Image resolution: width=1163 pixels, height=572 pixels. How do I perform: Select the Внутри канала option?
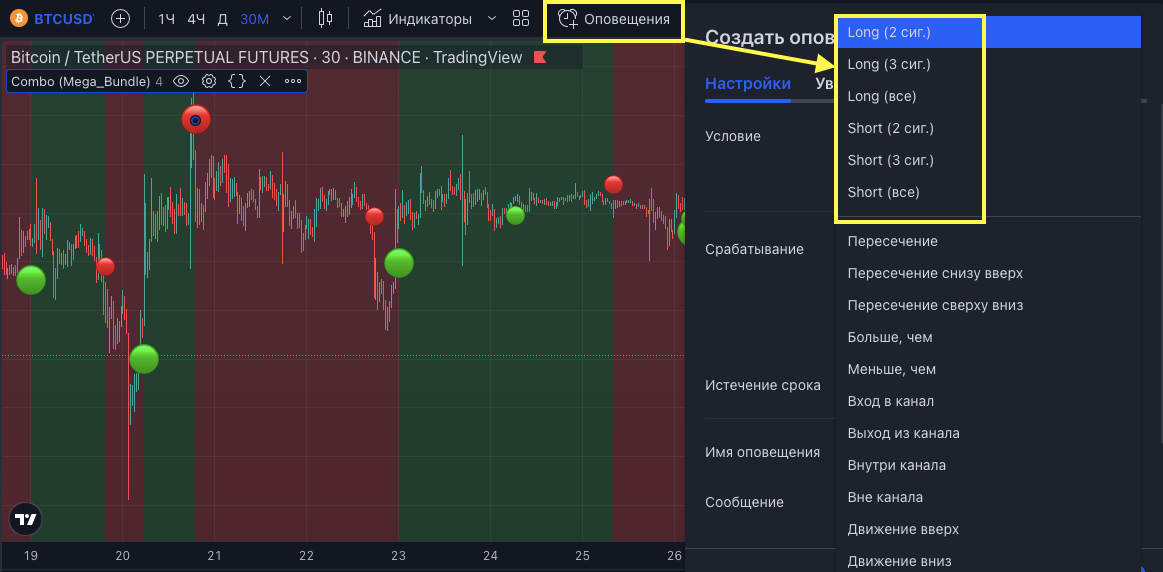[x=988, y=465]
